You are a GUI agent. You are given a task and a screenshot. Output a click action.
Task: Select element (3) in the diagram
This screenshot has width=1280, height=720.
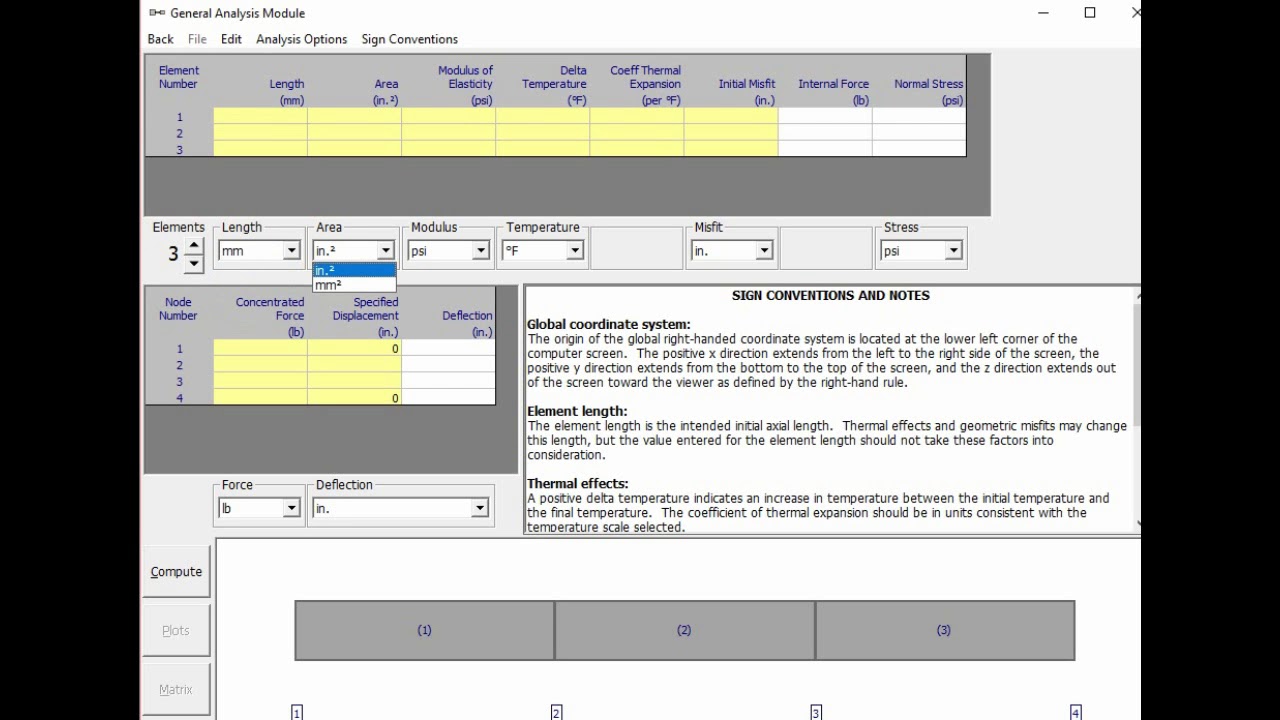coord(944,630)
